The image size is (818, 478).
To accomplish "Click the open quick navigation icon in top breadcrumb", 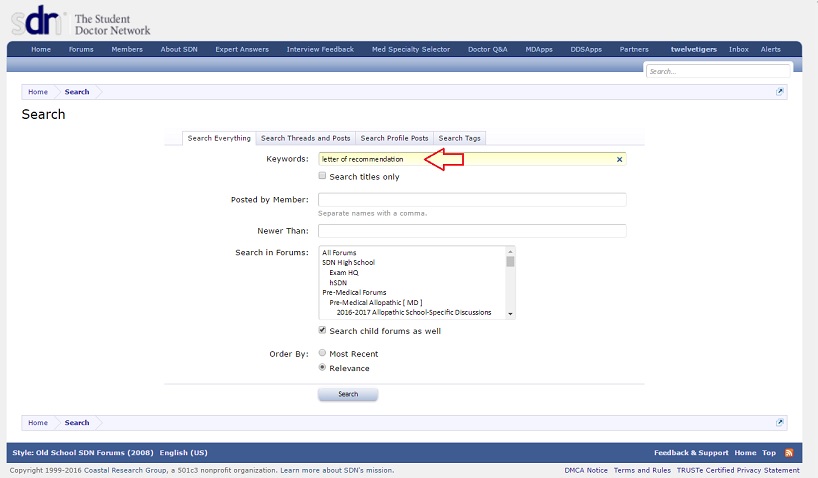I will [780, 92].
